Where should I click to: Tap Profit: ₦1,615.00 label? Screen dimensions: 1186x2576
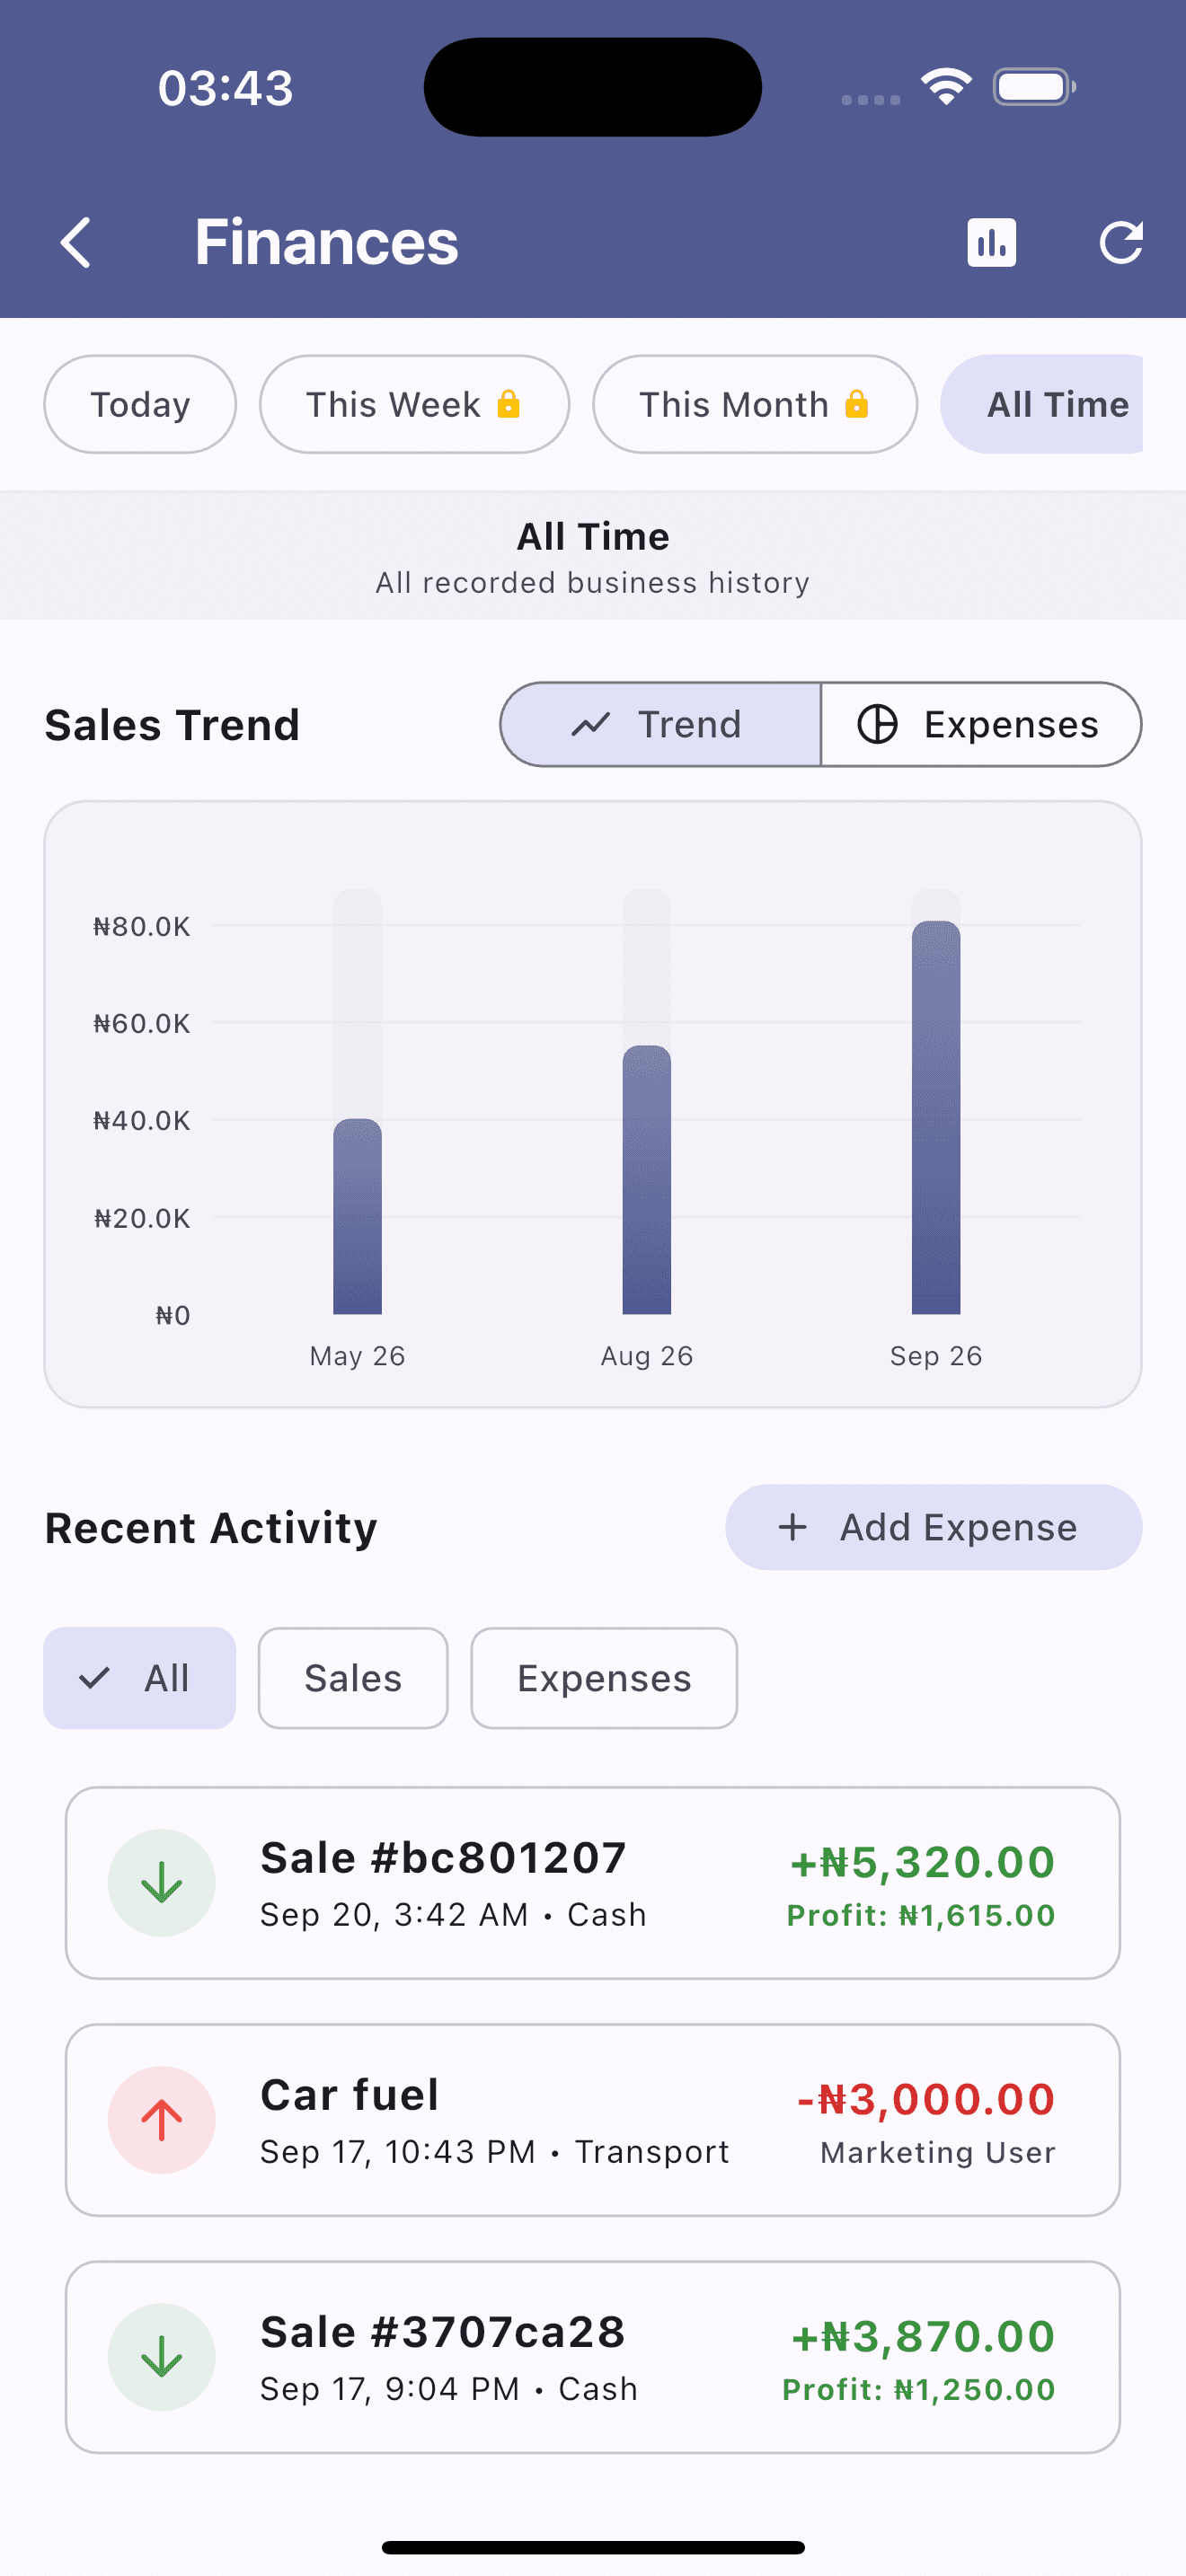921,1915
